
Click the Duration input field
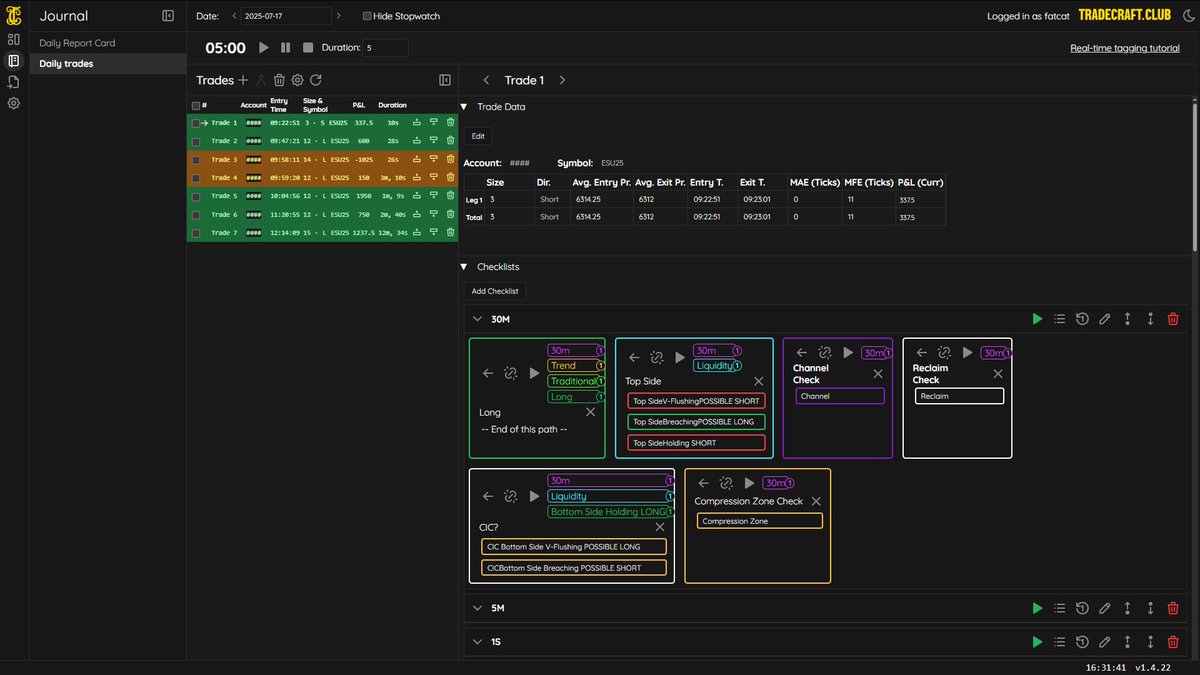point(386,47)
